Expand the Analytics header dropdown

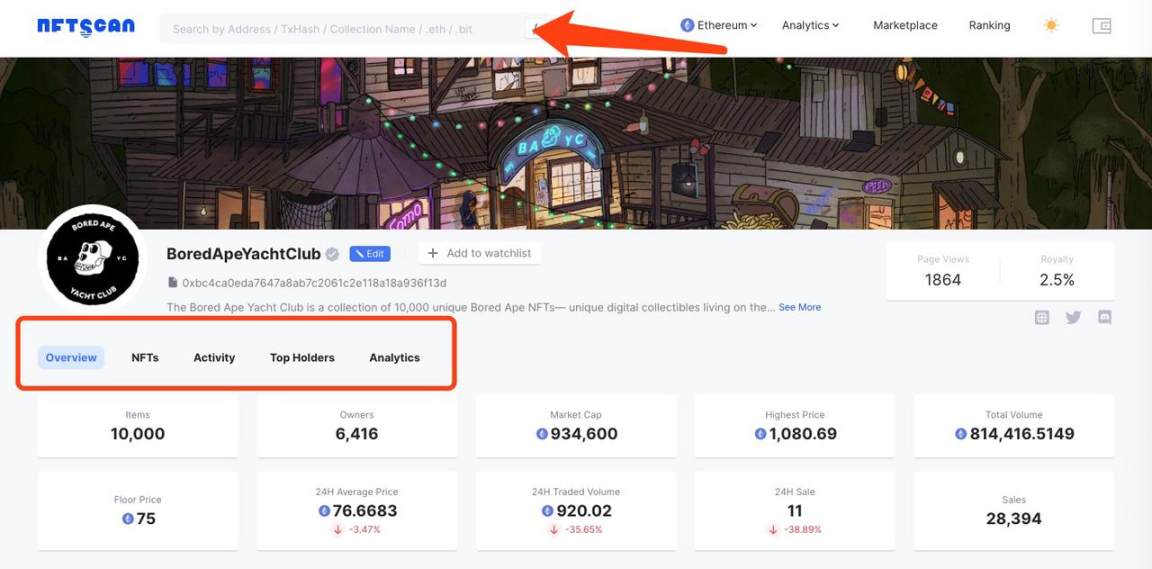point(810,25)
